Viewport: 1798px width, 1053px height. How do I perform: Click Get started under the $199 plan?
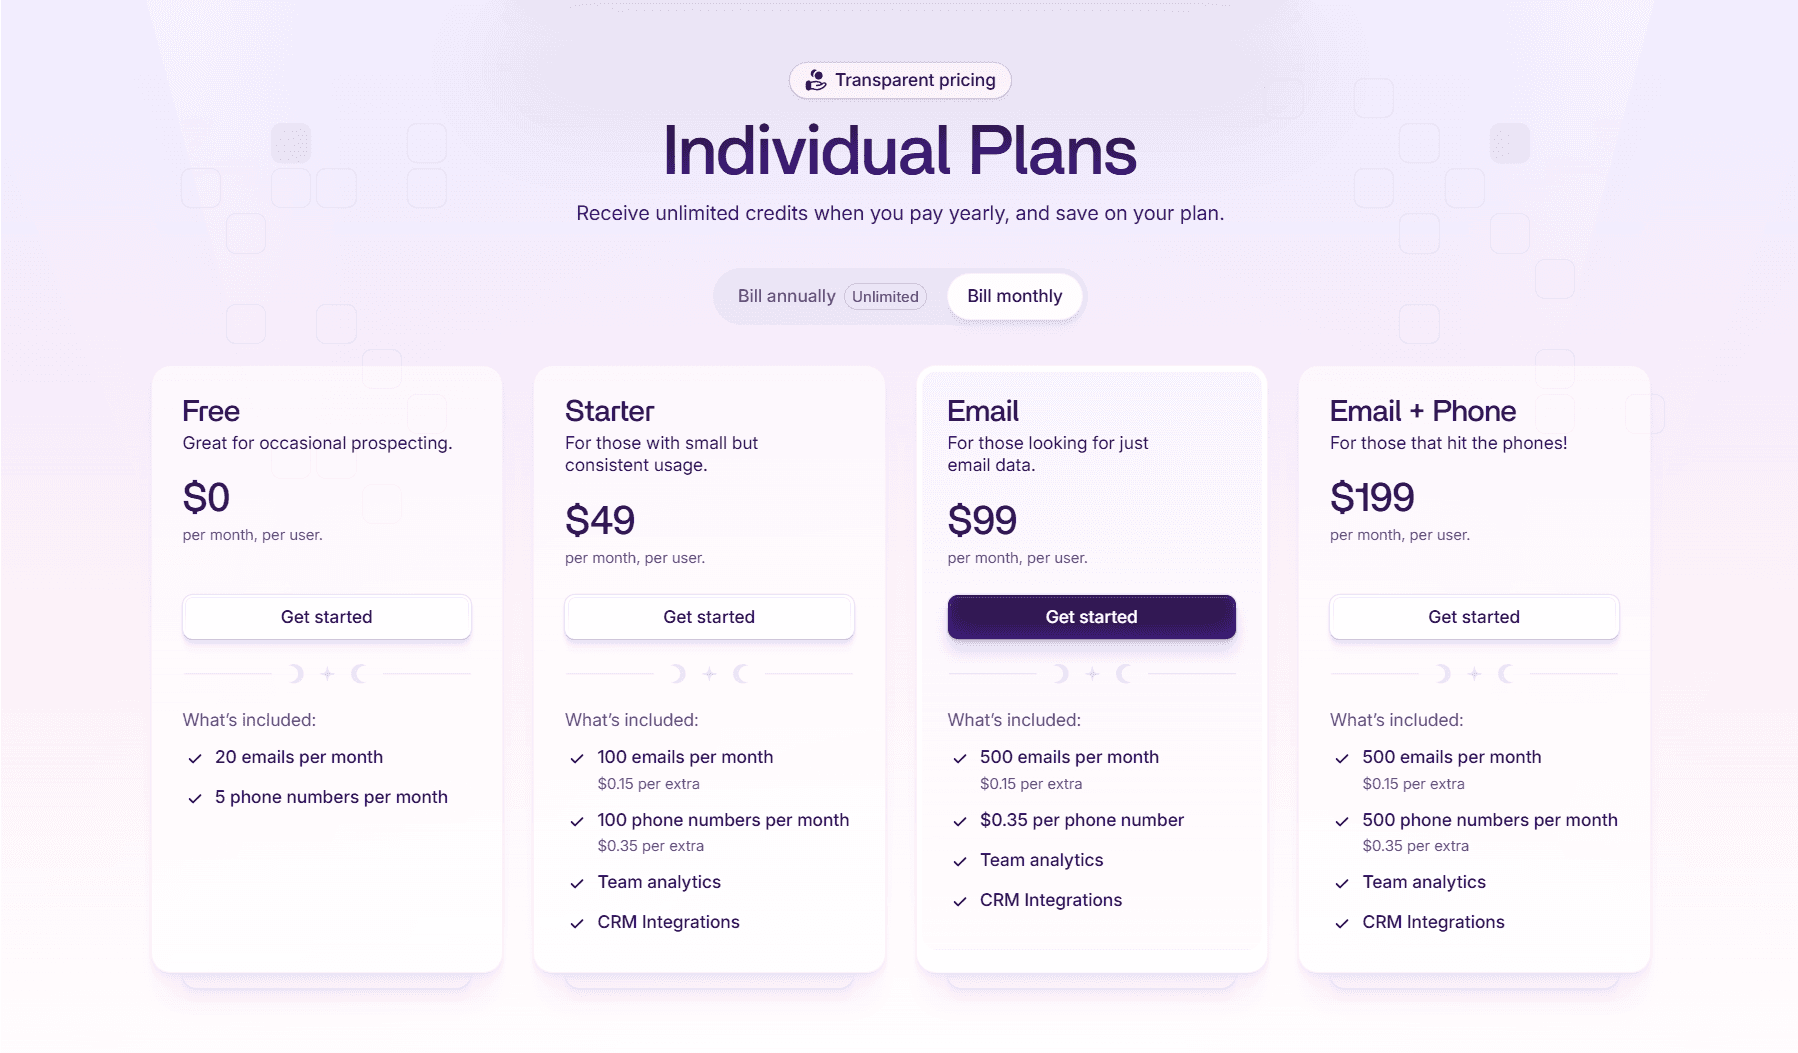(x=1473, y=617)
